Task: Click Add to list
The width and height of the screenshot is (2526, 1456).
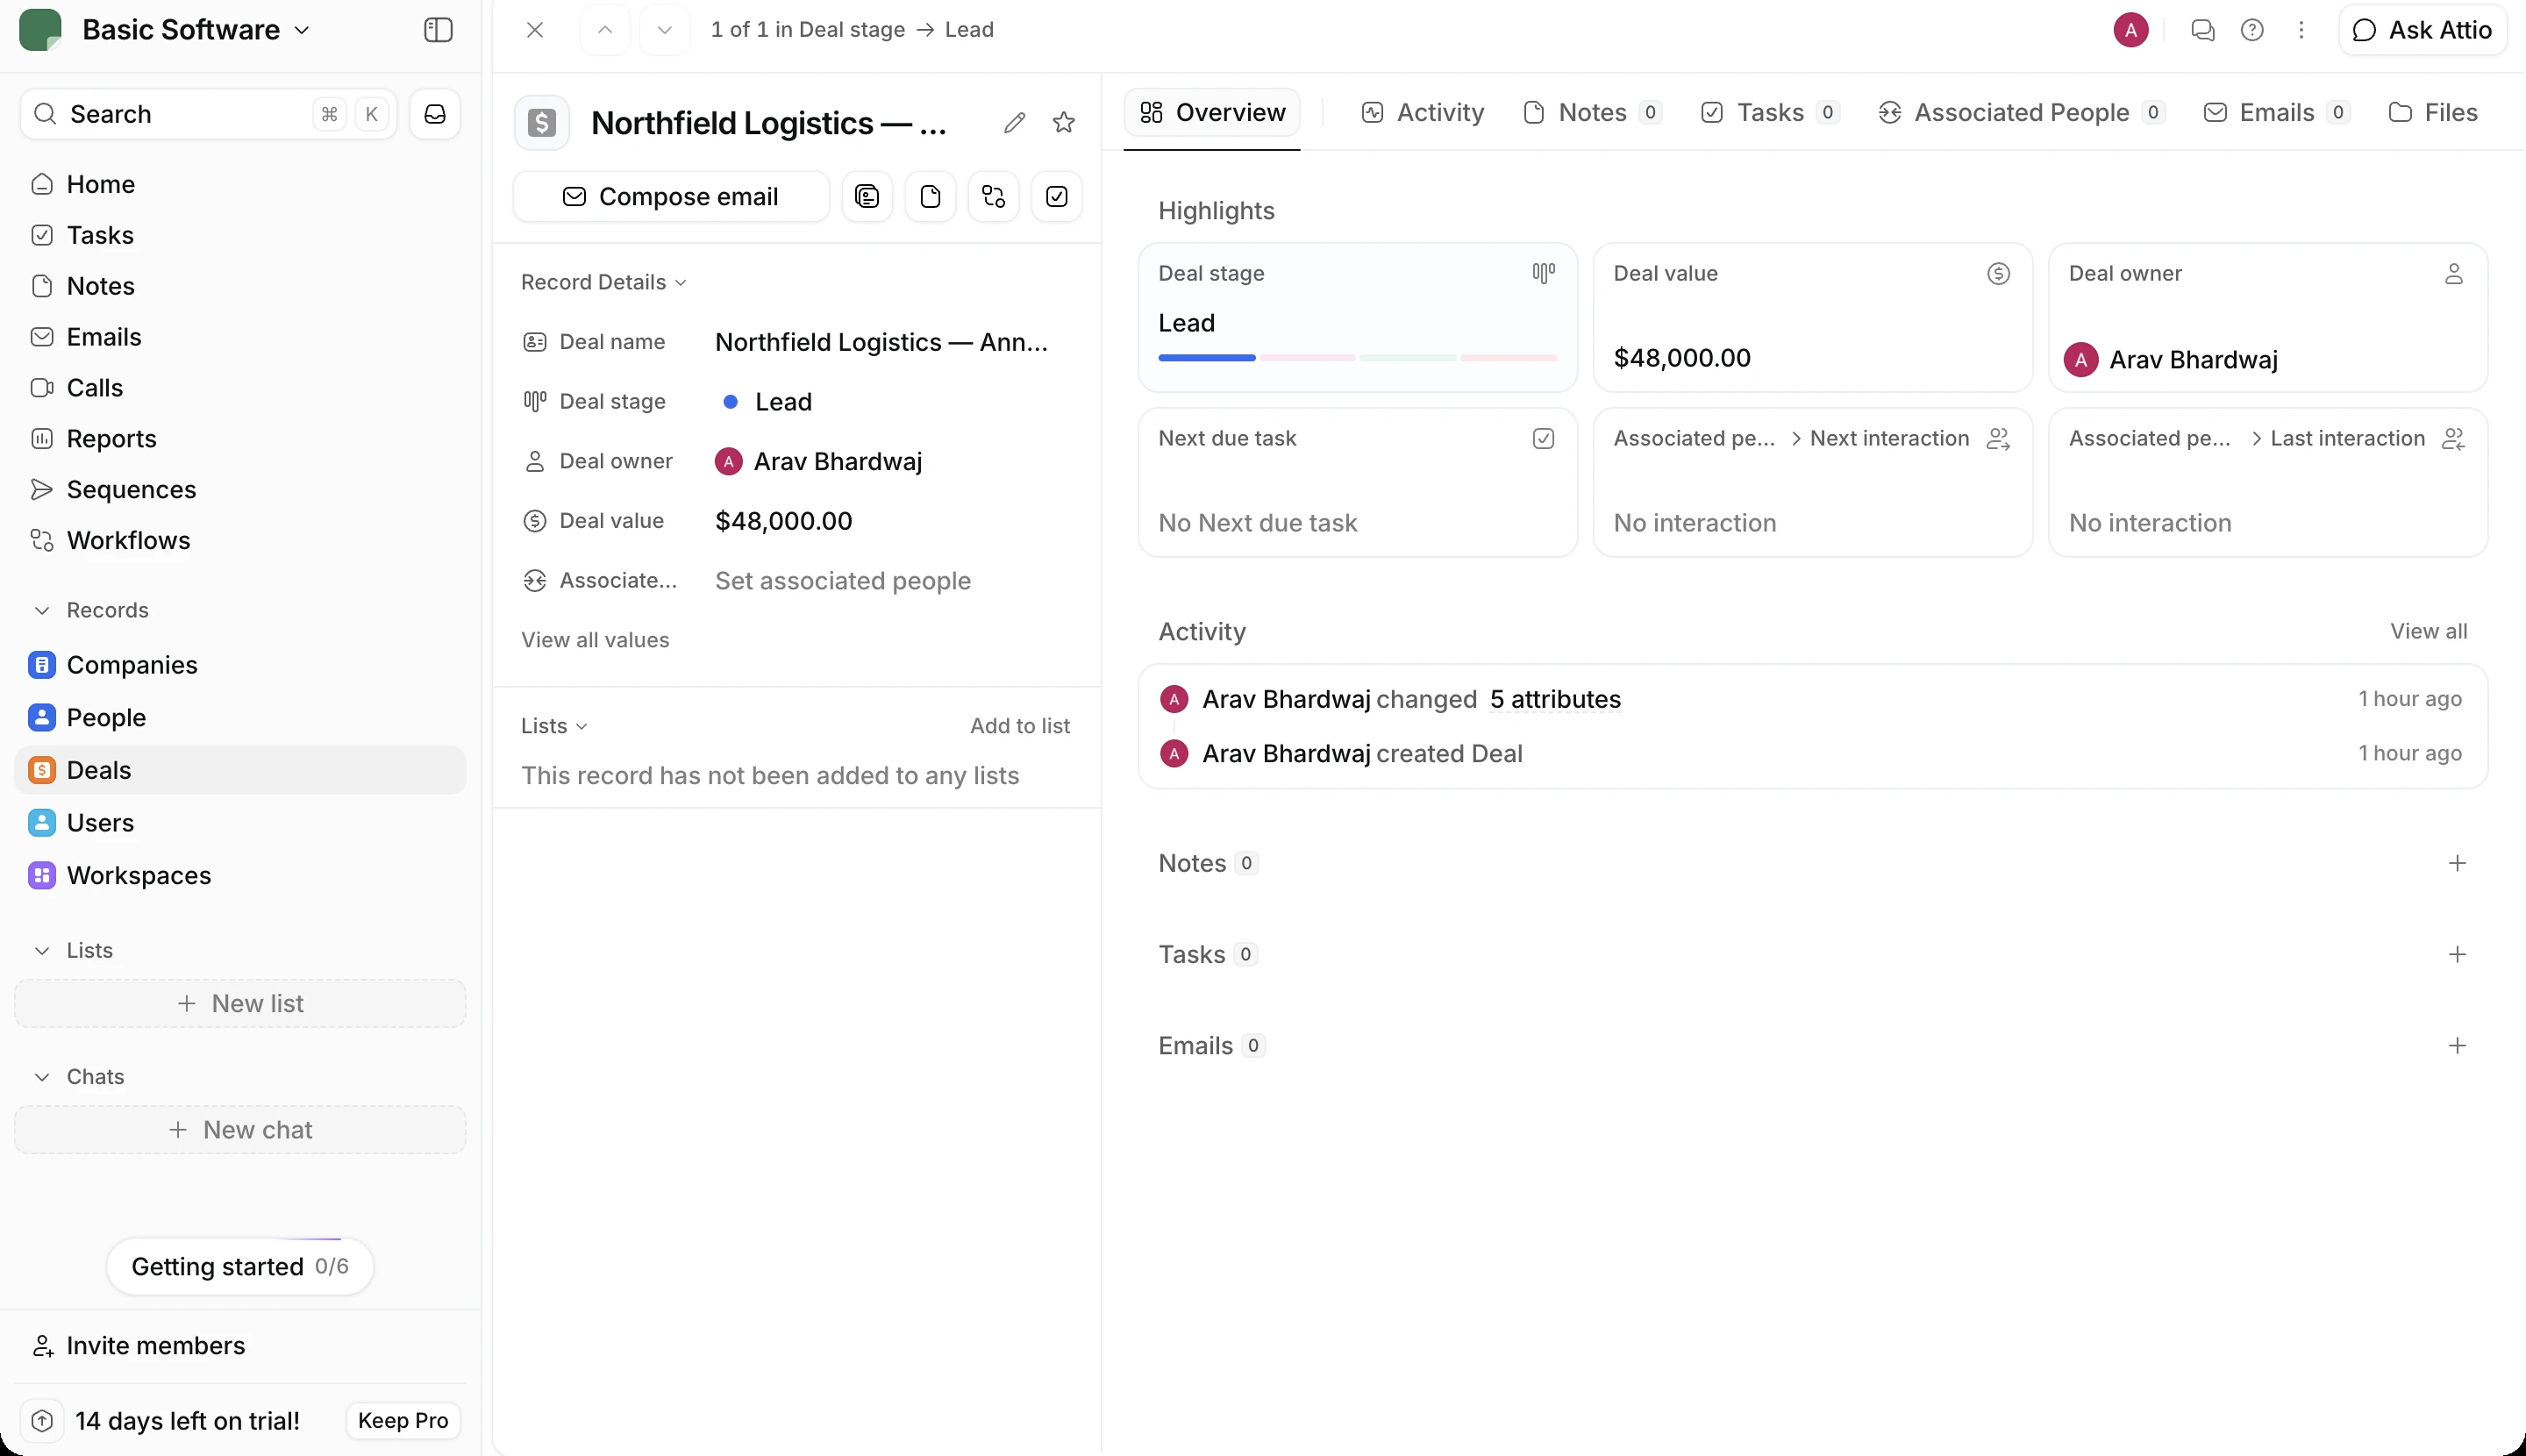Action: [x=1019, y=726]
